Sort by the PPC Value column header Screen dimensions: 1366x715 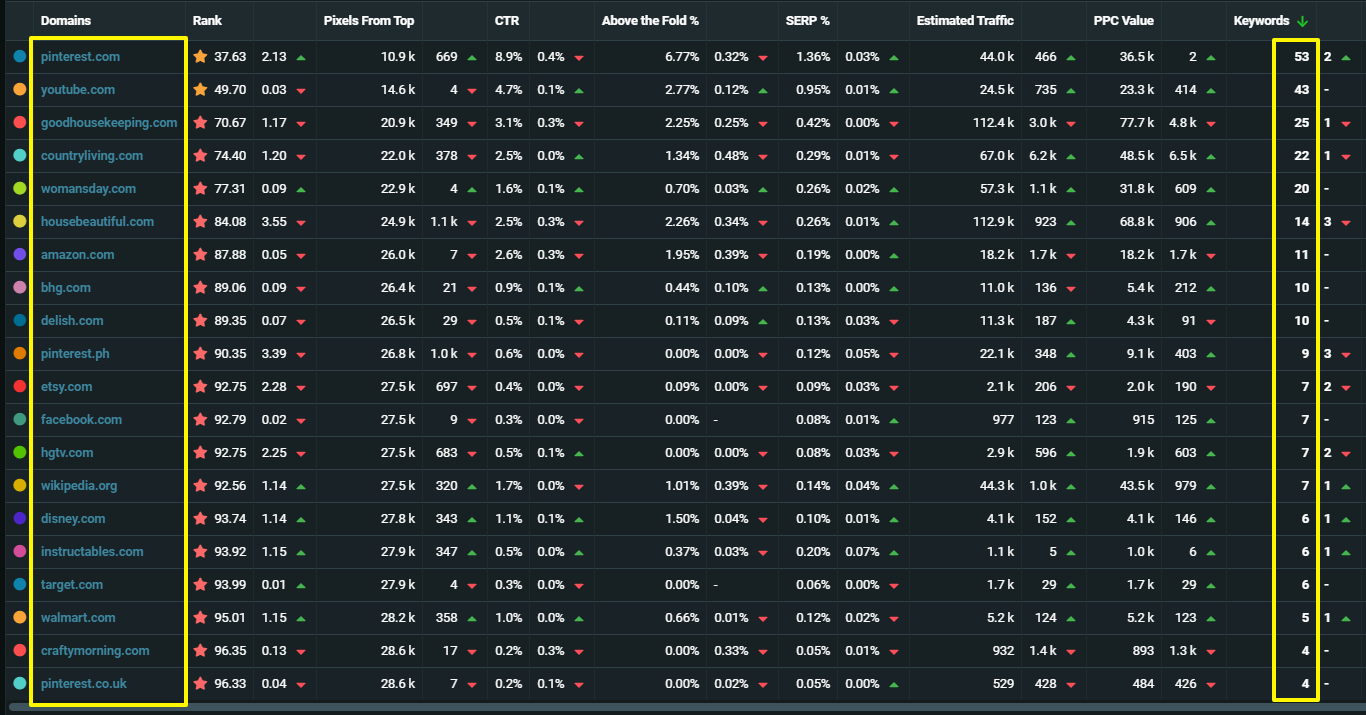1123,21
